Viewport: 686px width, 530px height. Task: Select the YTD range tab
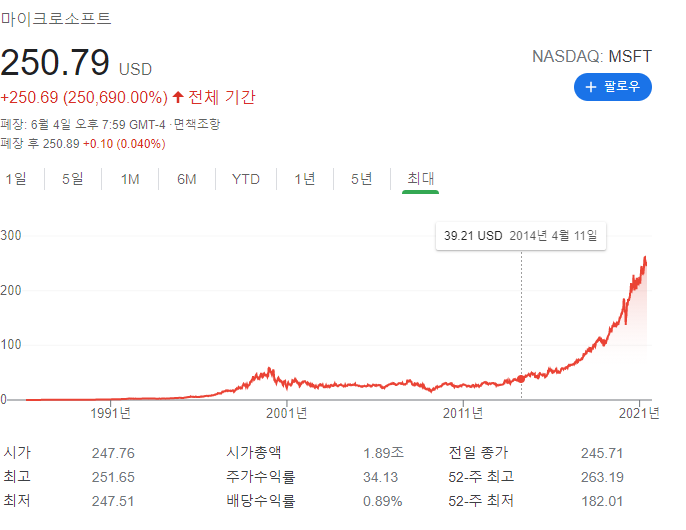tap(245, 179)
